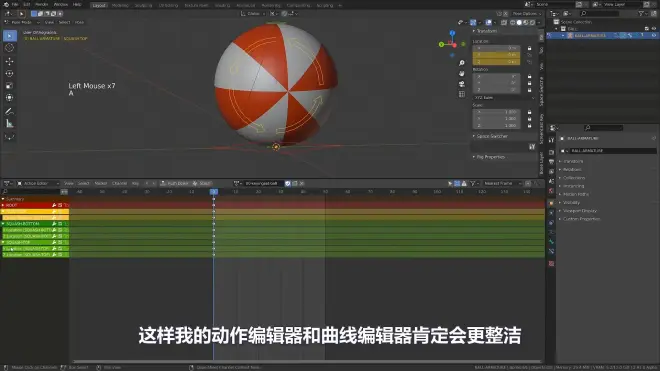
Task: Select the Transform tool
Action: point(9,98)
